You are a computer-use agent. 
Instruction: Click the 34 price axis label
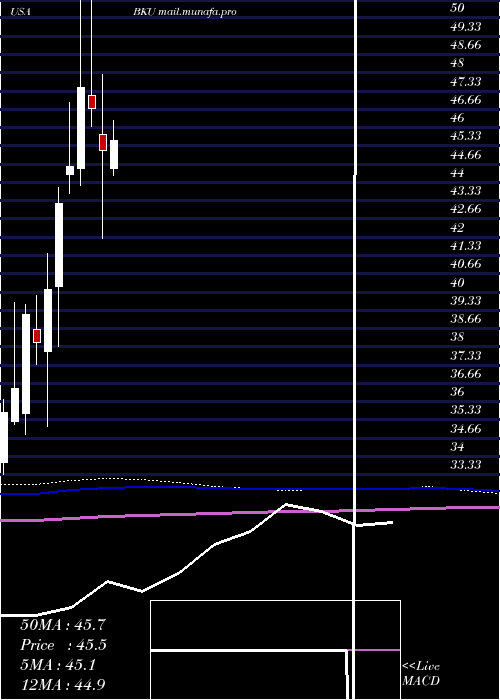(x=458, y=446)
